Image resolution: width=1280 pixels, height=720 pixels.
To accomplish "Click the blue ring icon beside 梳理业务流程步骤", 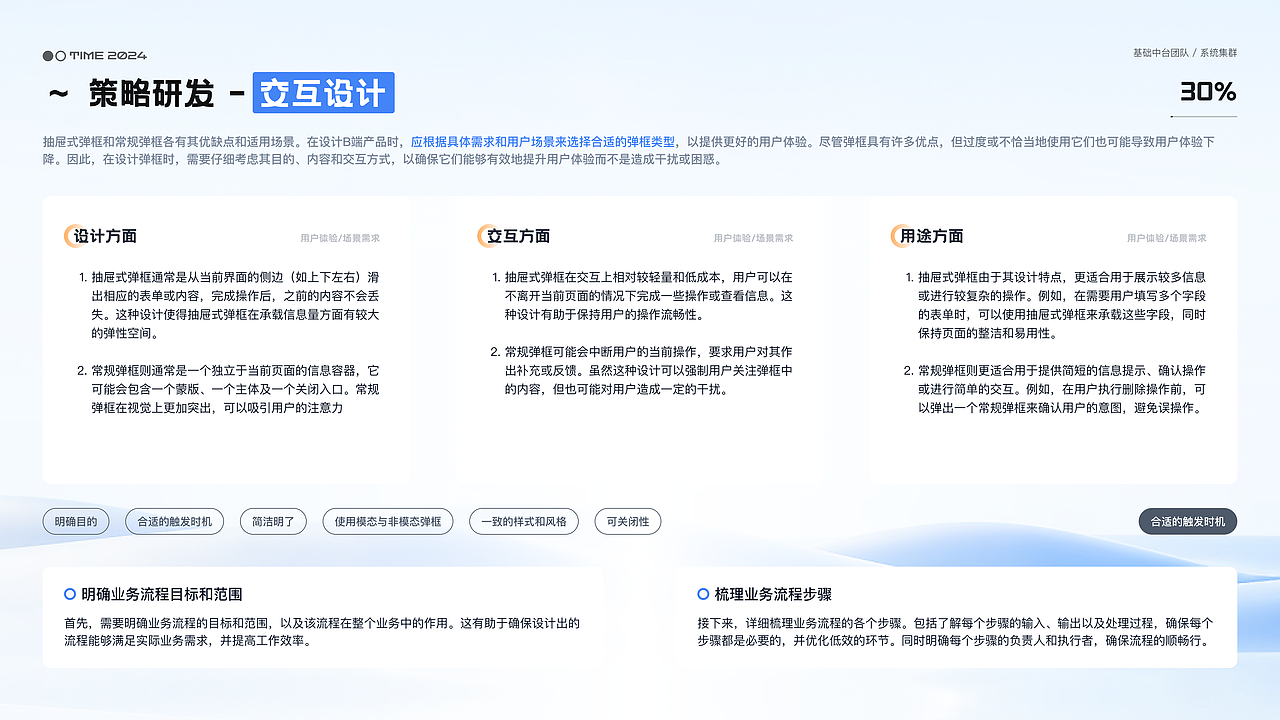I will click(x=703, y=594).
